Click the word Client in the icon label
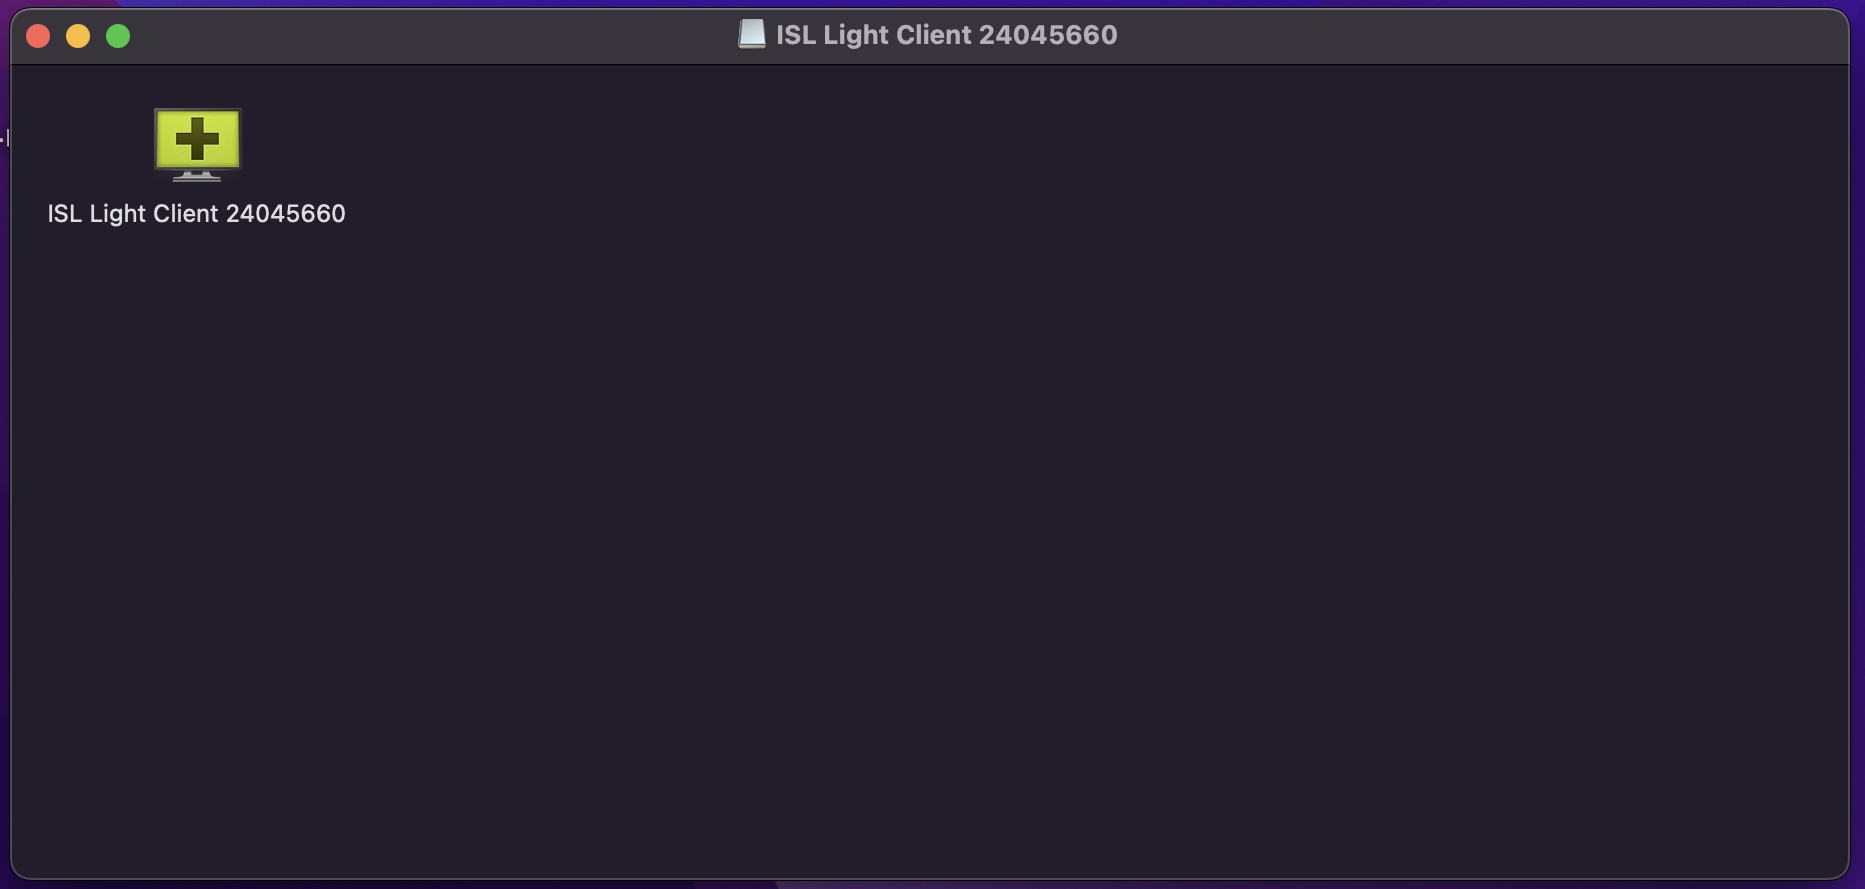This screenshot has height=889, width=1865. click(185, 213)
